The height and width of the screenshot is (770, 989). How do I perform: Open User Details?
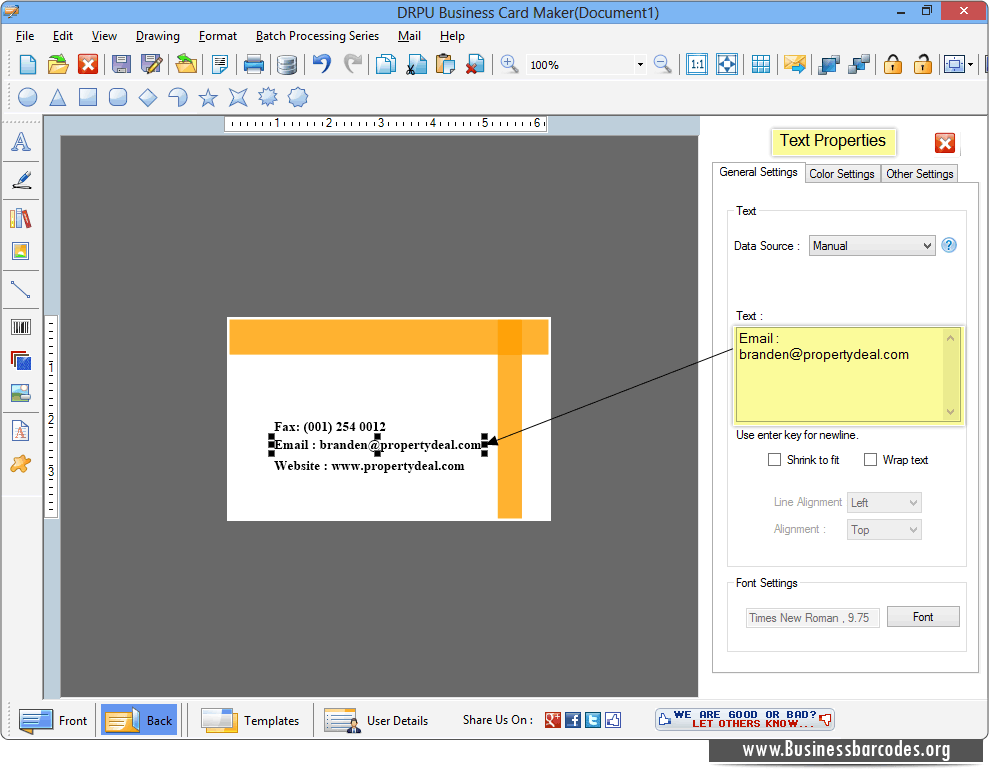click(x=376, y=720)
